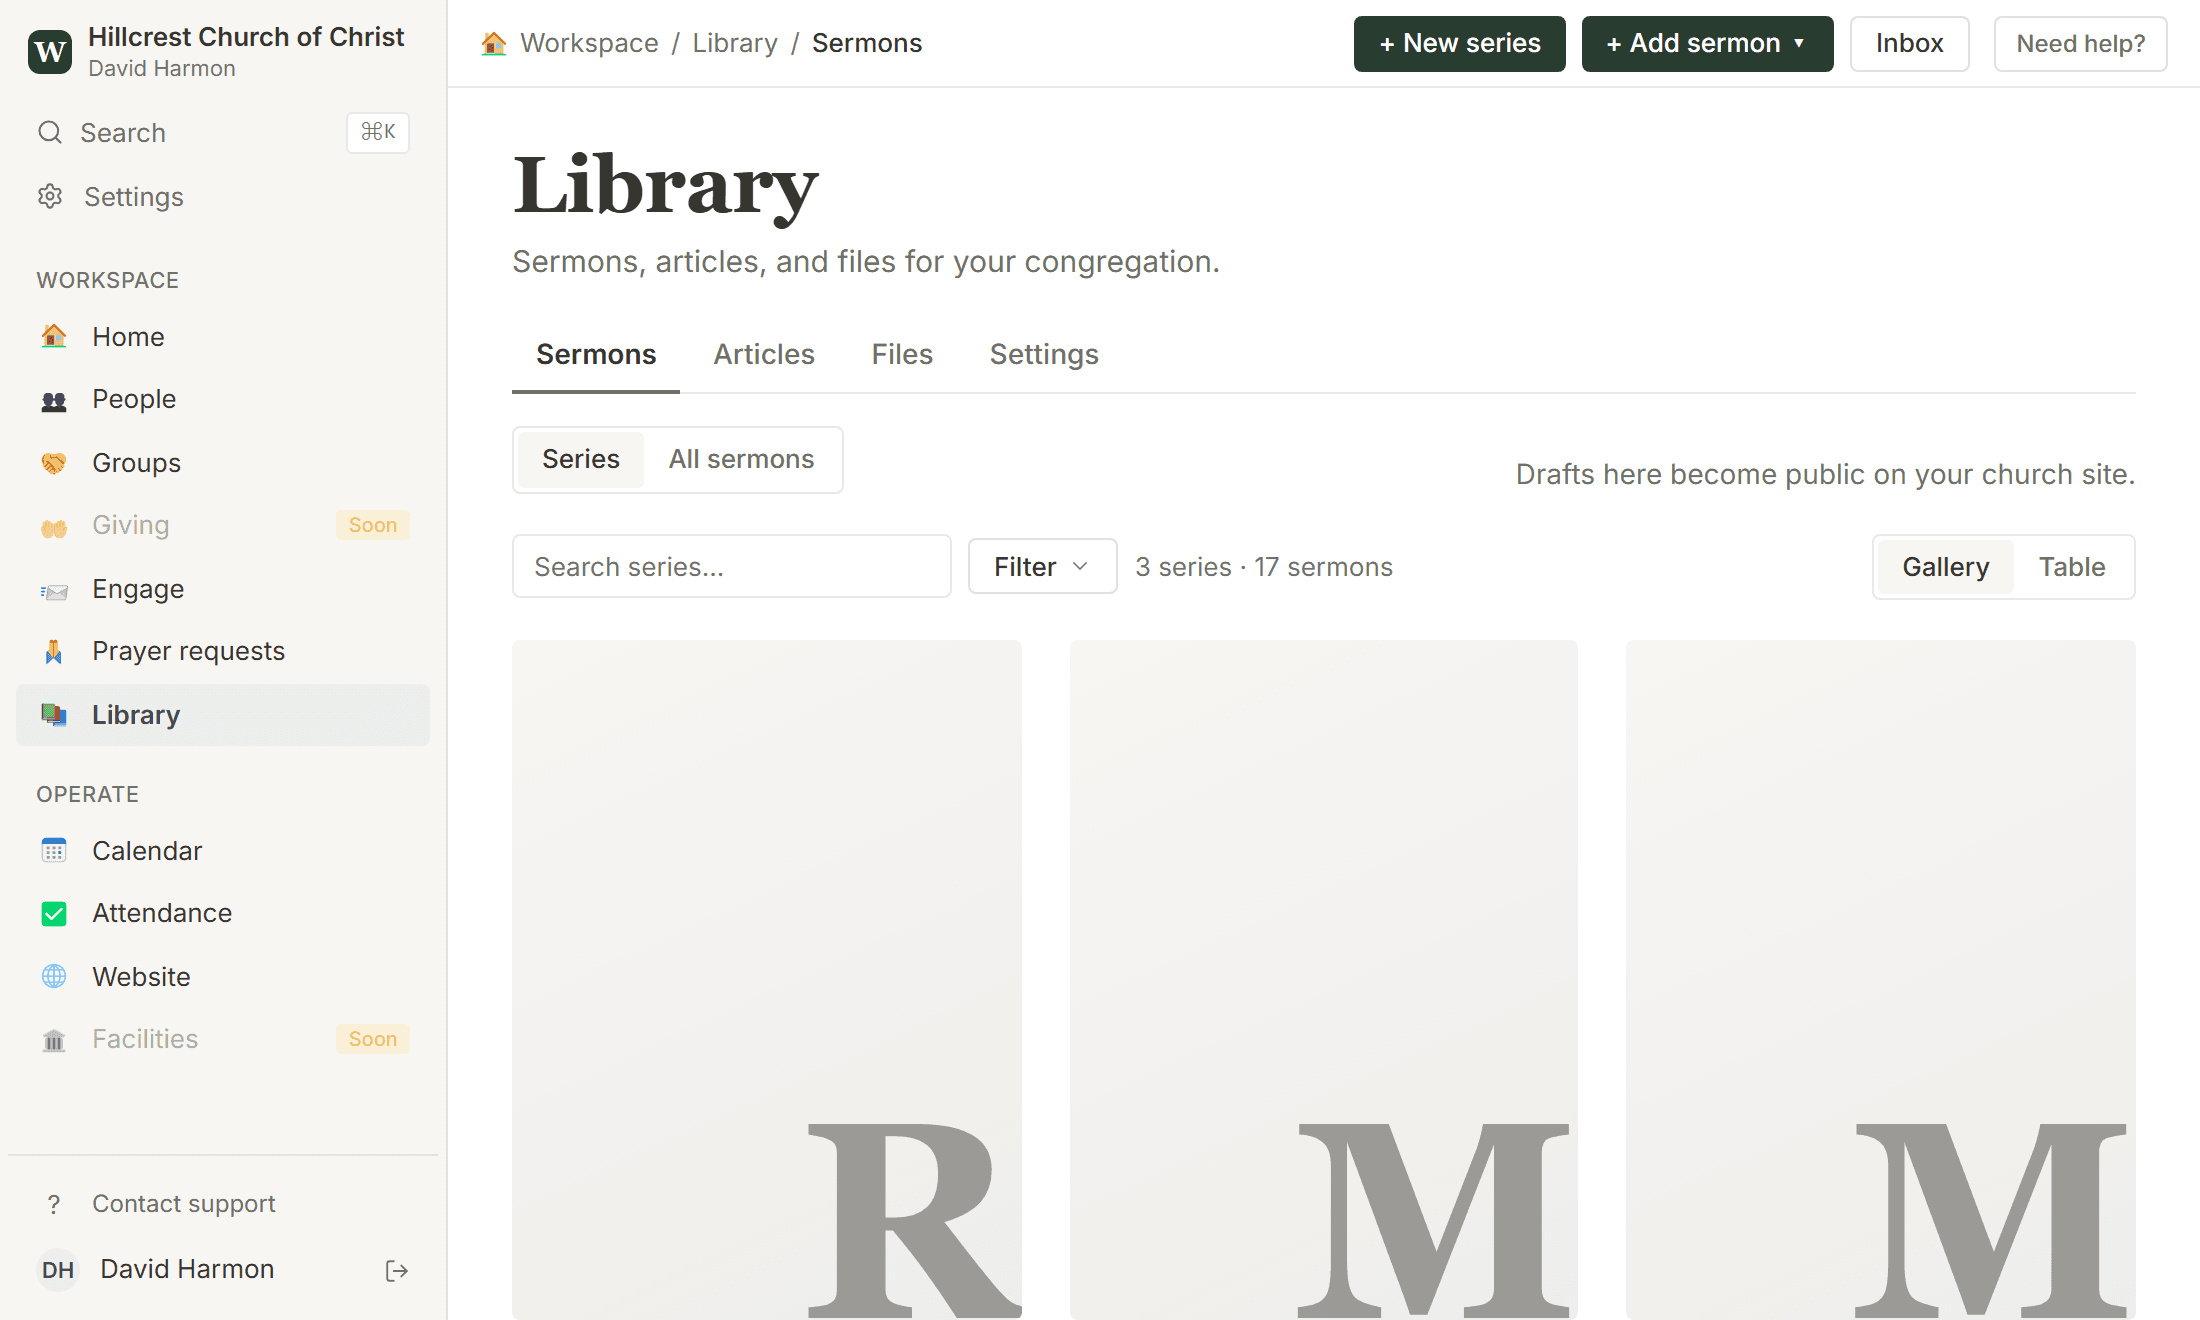Click the Engage envelope icon
2200x1320 pixels.
tap(54, 590)
